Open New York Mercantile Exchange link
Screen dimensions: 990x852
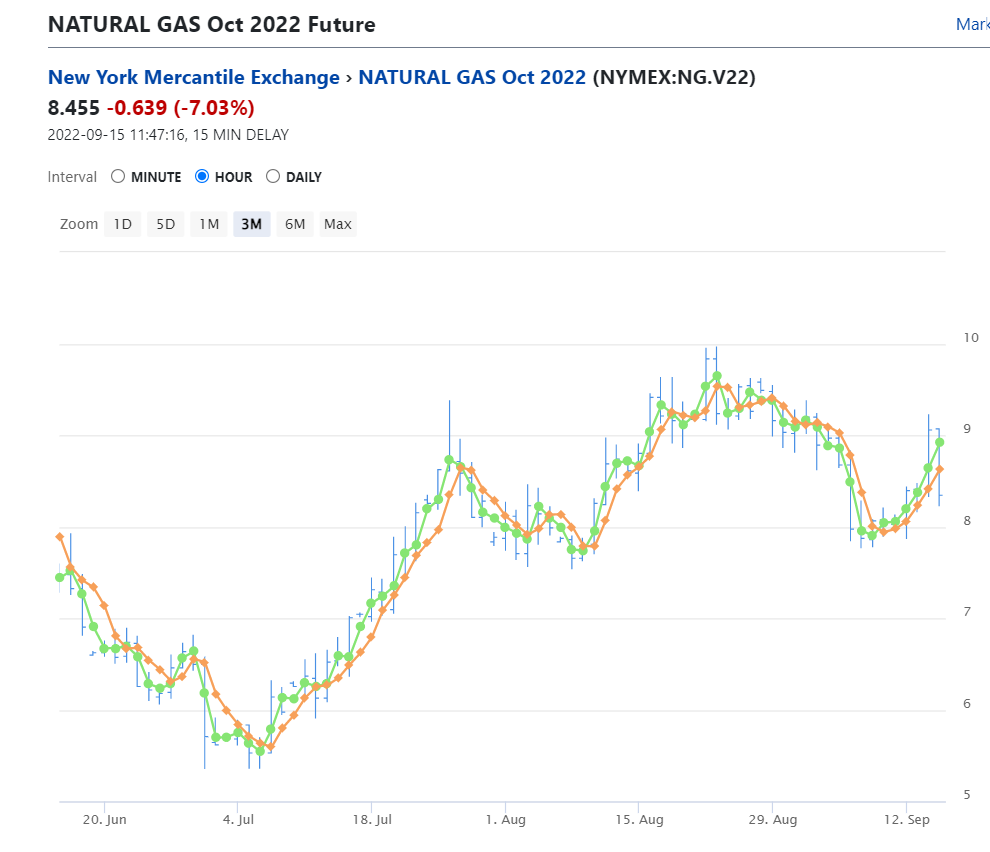click(x=194, y=77)
